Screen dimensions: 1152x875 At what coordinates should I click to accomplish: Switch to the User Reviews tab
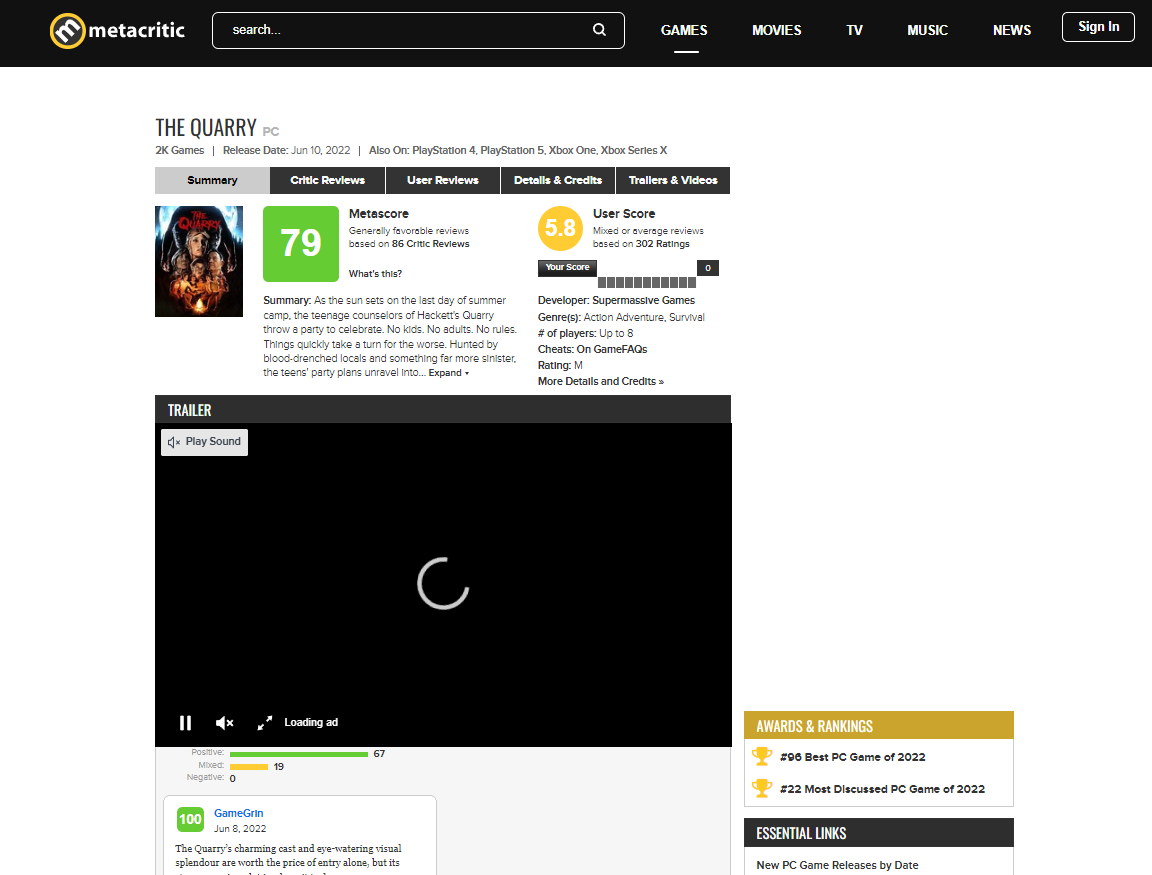pos(443,181)
